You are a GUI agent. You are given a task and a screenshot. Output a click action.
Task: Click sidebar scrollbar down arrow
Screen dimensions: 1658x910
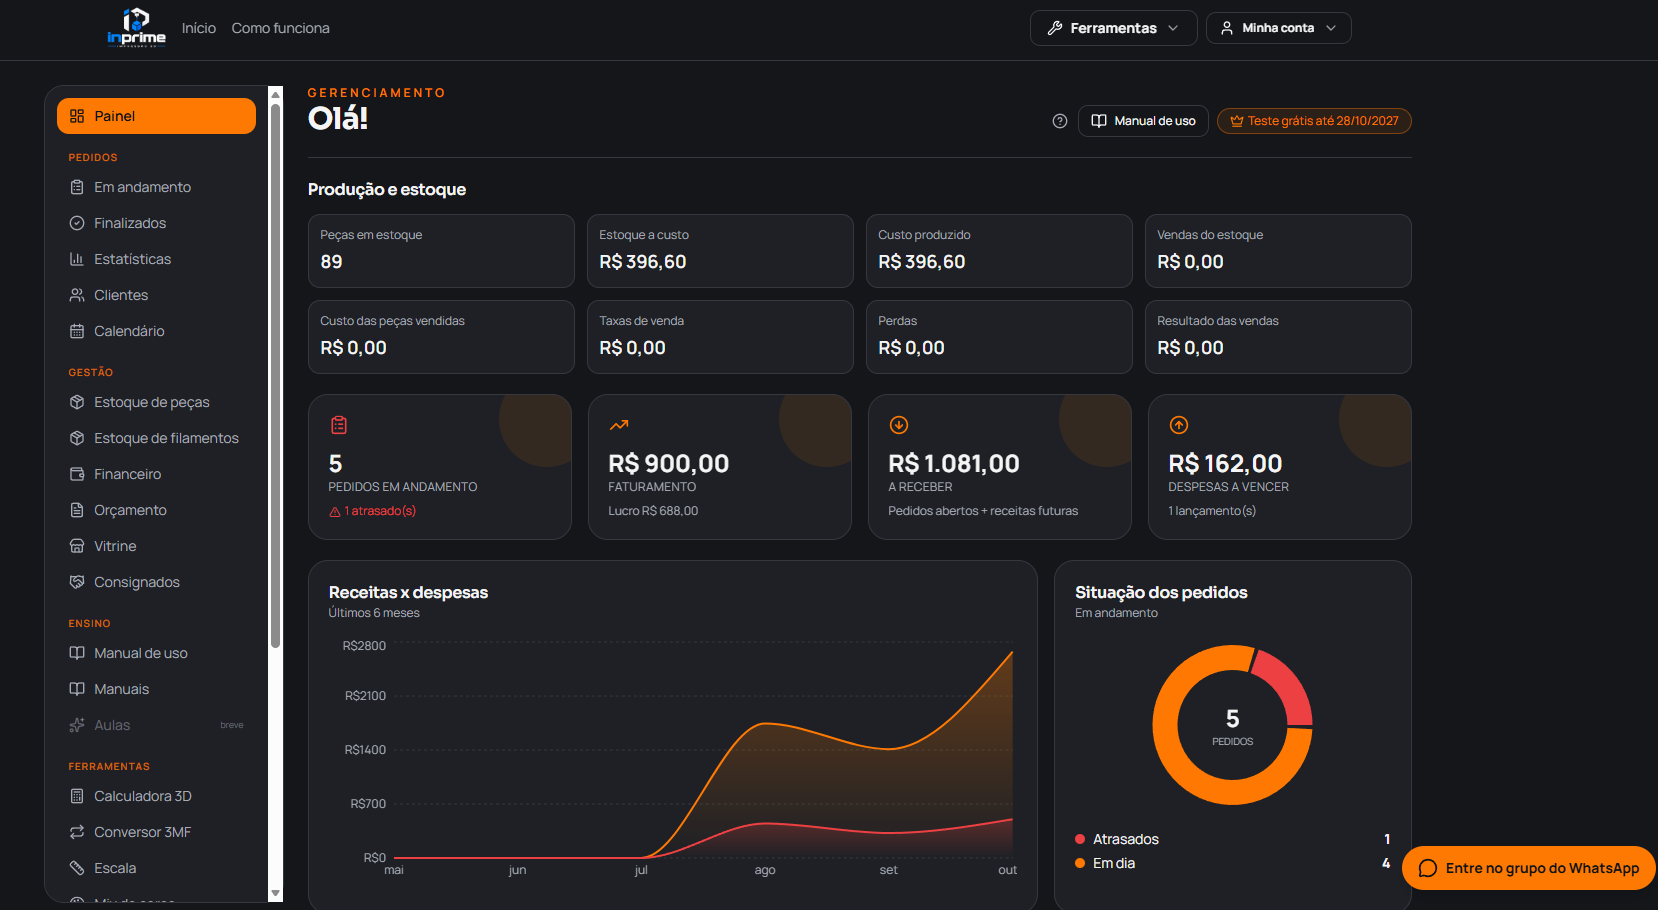click(x=276, y=893)
